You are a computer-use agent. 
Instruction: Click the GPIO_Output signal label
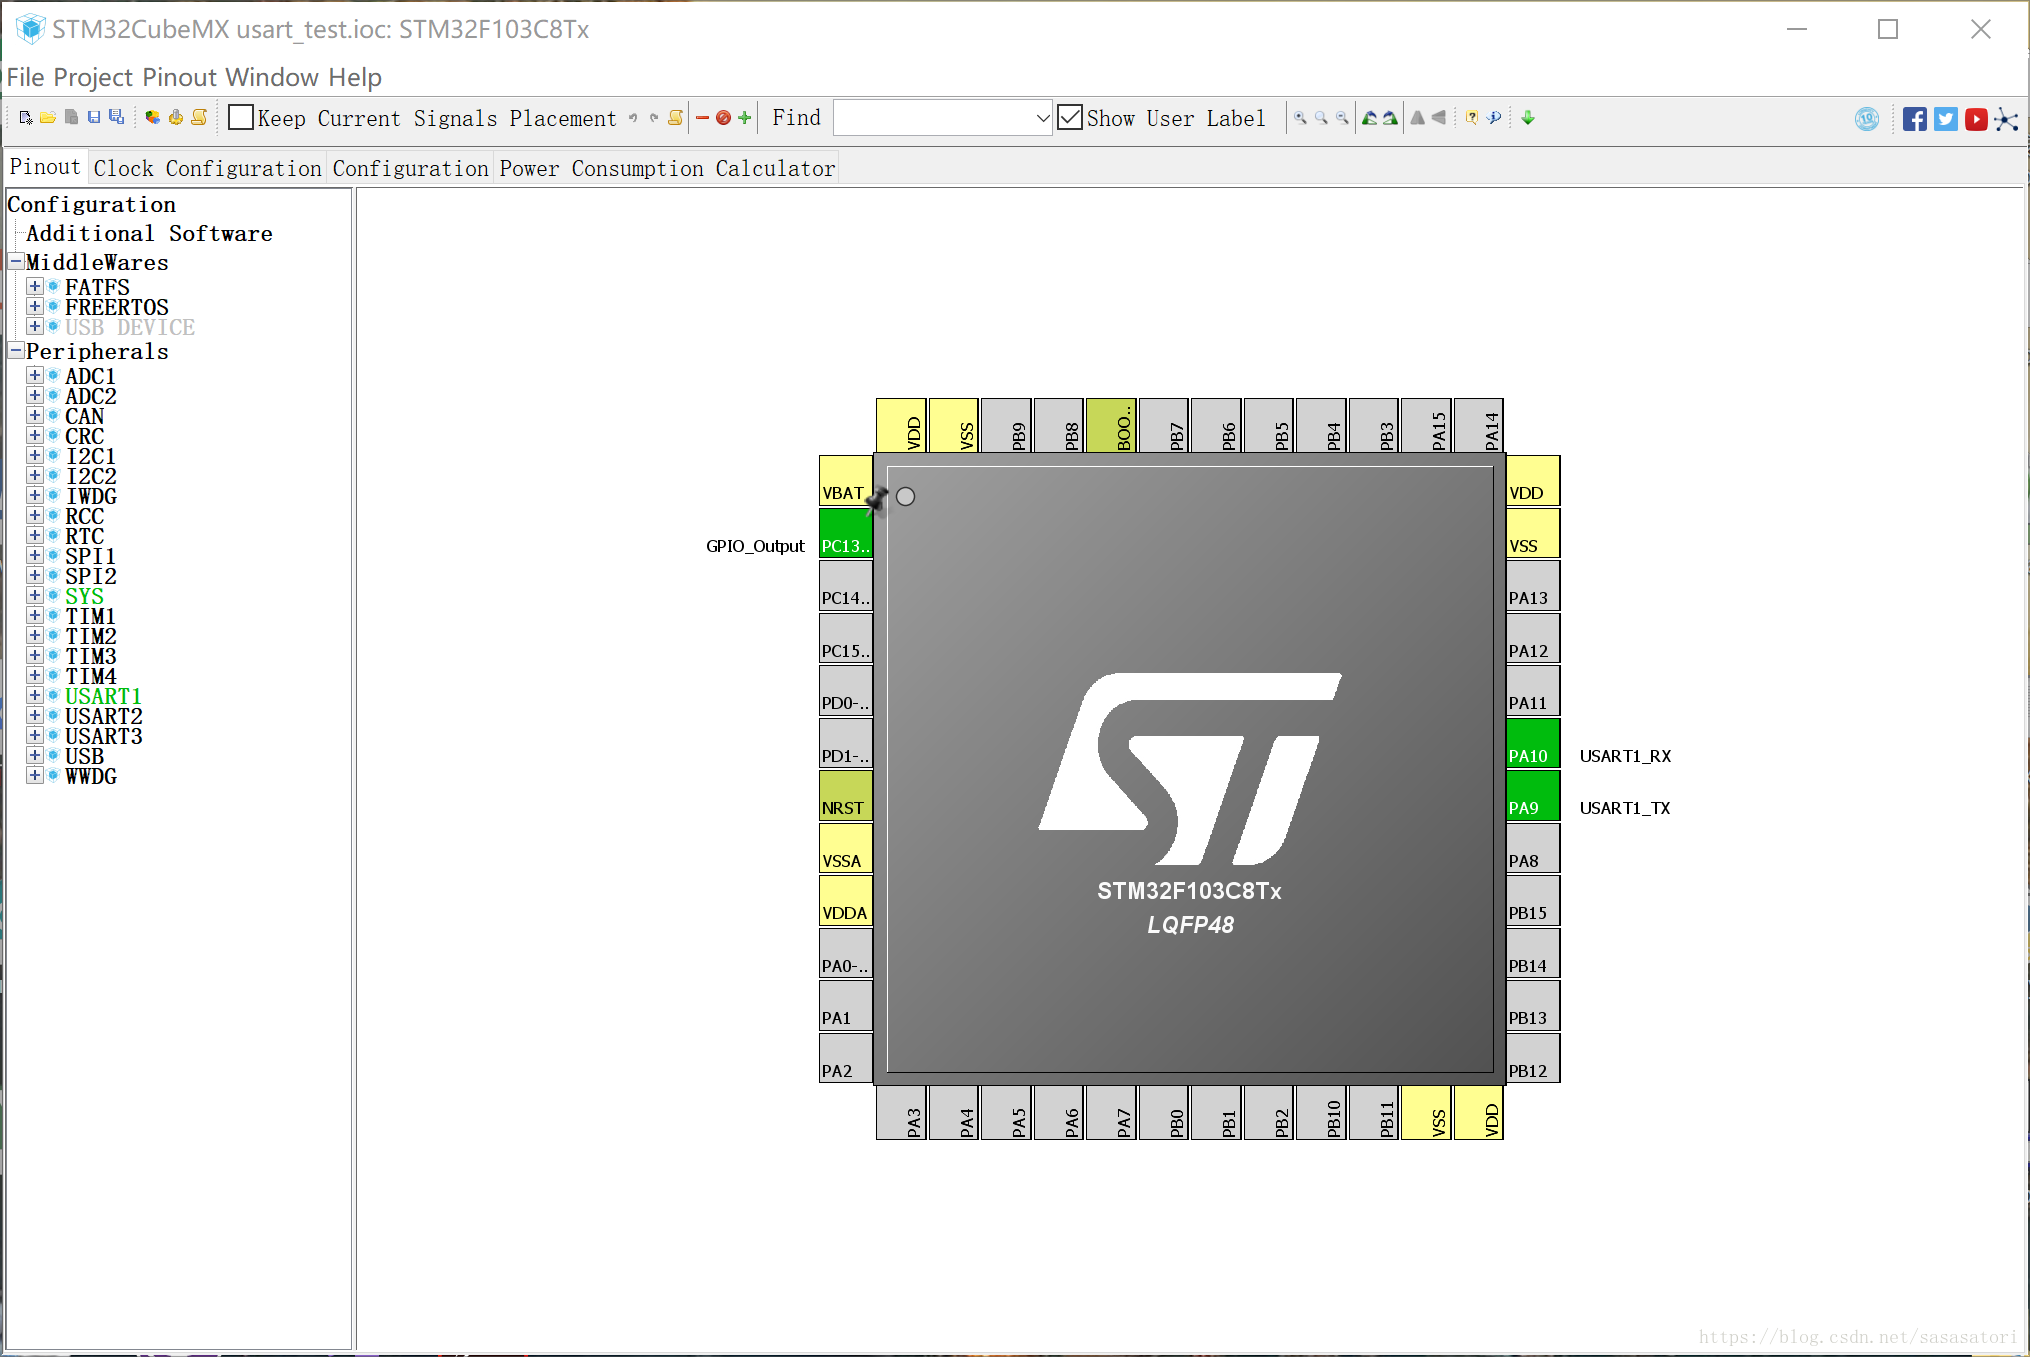(x=755, y=546)
